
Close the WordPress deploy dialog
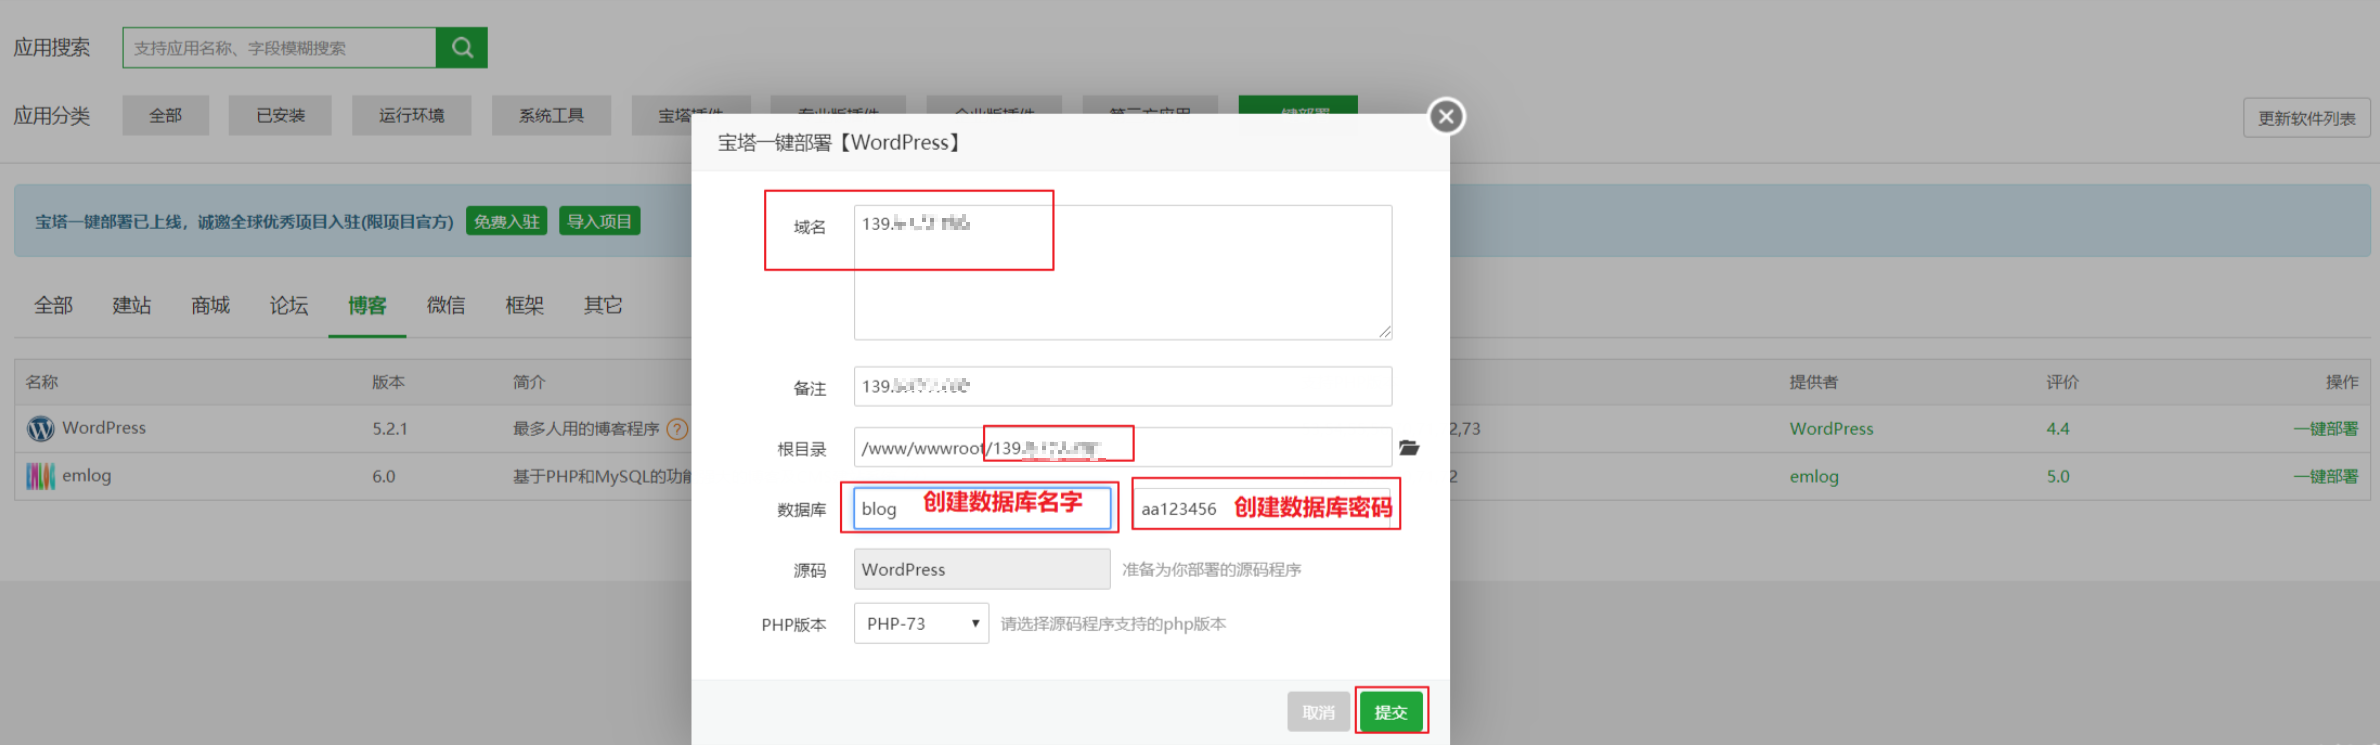click(1446, 116)
